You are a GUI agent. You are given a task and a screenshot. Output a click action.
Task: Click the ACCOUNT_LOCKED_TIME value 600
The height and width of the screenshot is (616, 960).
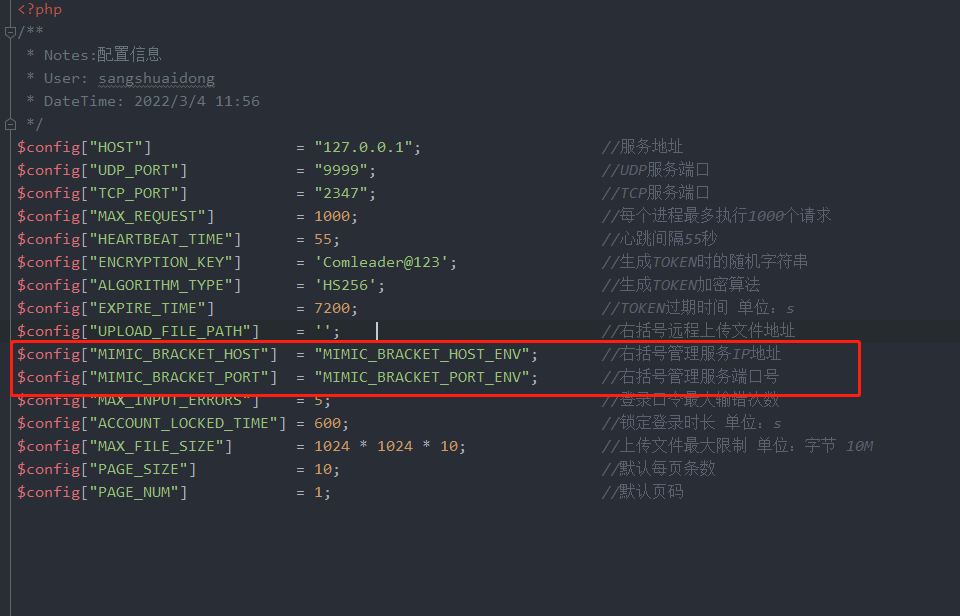pos(328,423)
